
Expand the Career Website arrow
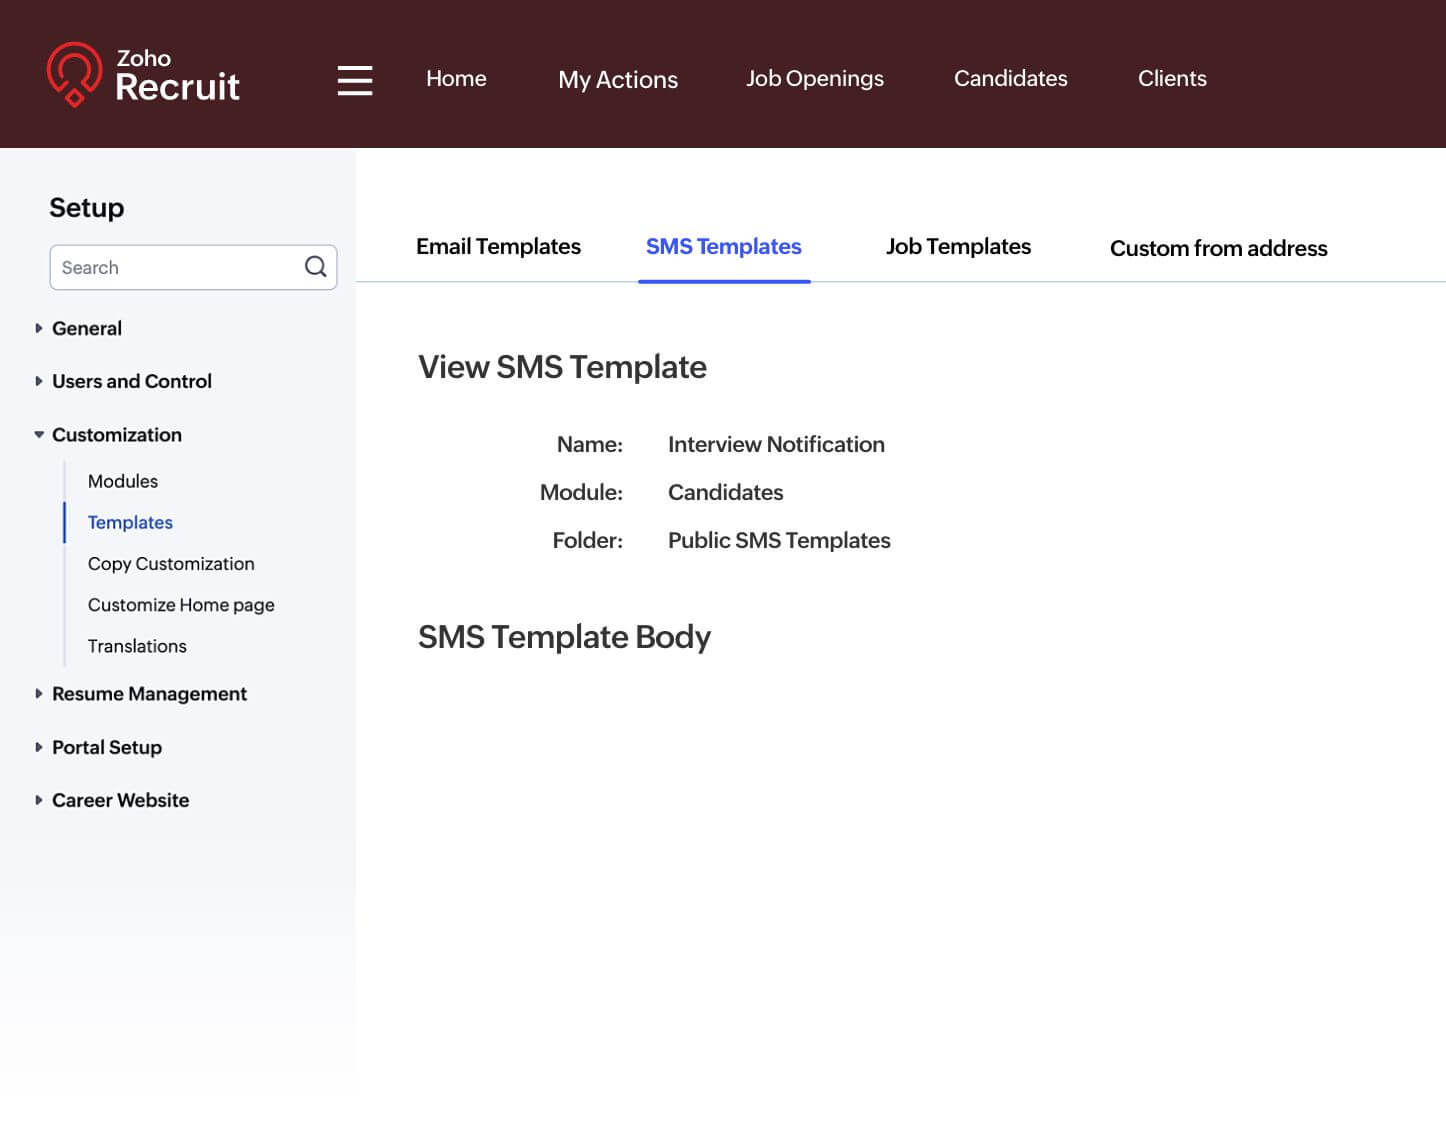tap(39, 800)
